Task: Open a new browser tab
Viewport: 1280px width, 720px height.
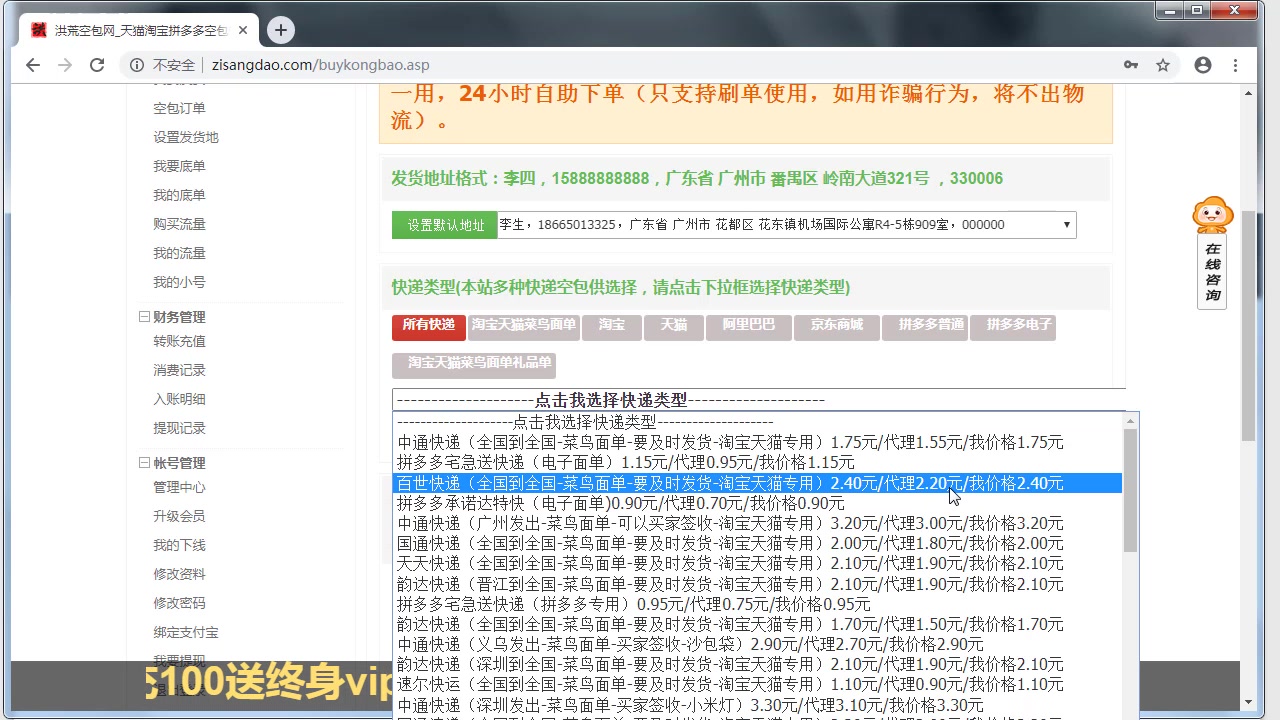Action: 281,30
